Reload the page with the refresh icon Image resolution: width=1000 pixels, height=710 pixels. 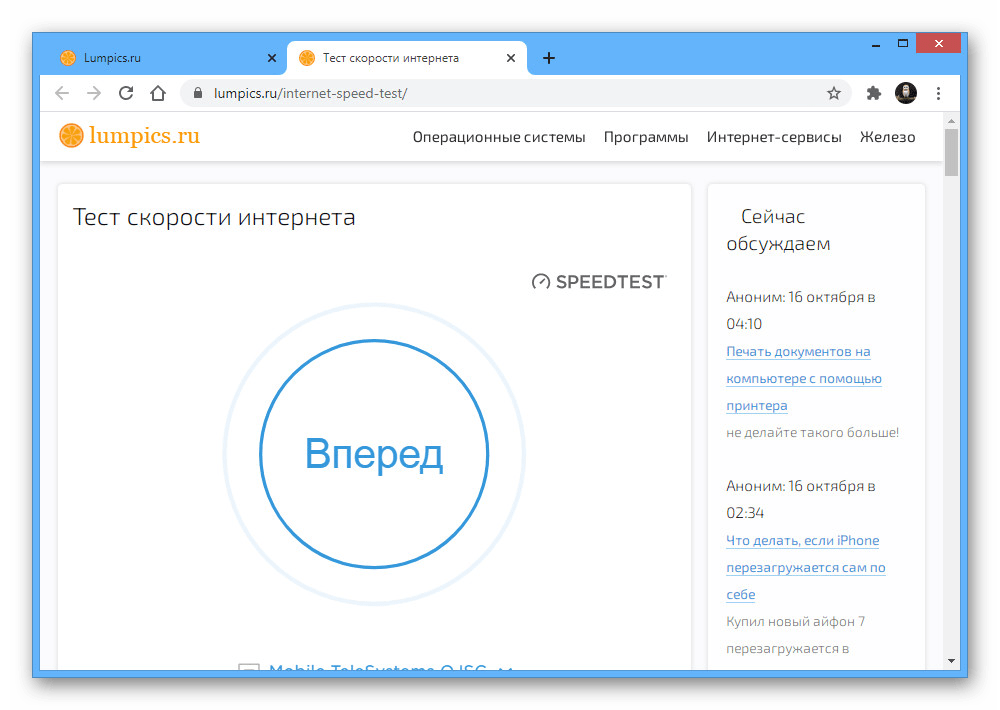(x=126, y=93)
